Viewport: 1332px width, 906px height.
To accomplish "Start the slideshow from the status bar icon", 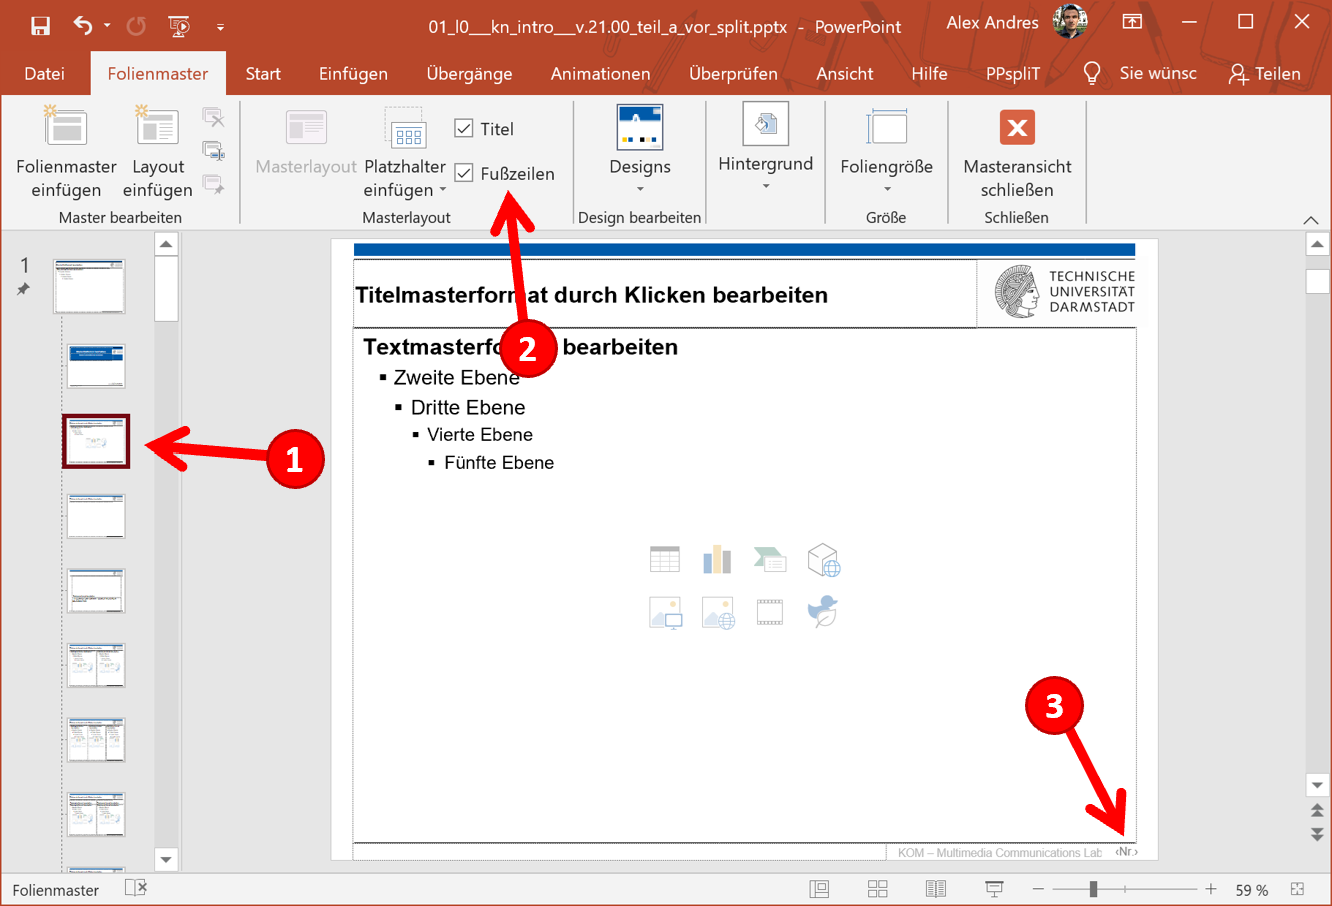I will pyautogui.click(x=993, y=888).
